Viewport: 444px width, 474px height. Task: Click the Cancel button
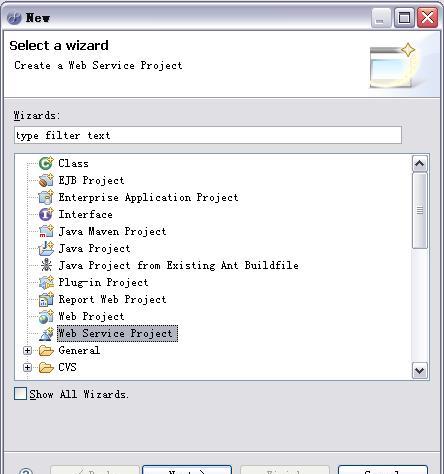(383, 470)
